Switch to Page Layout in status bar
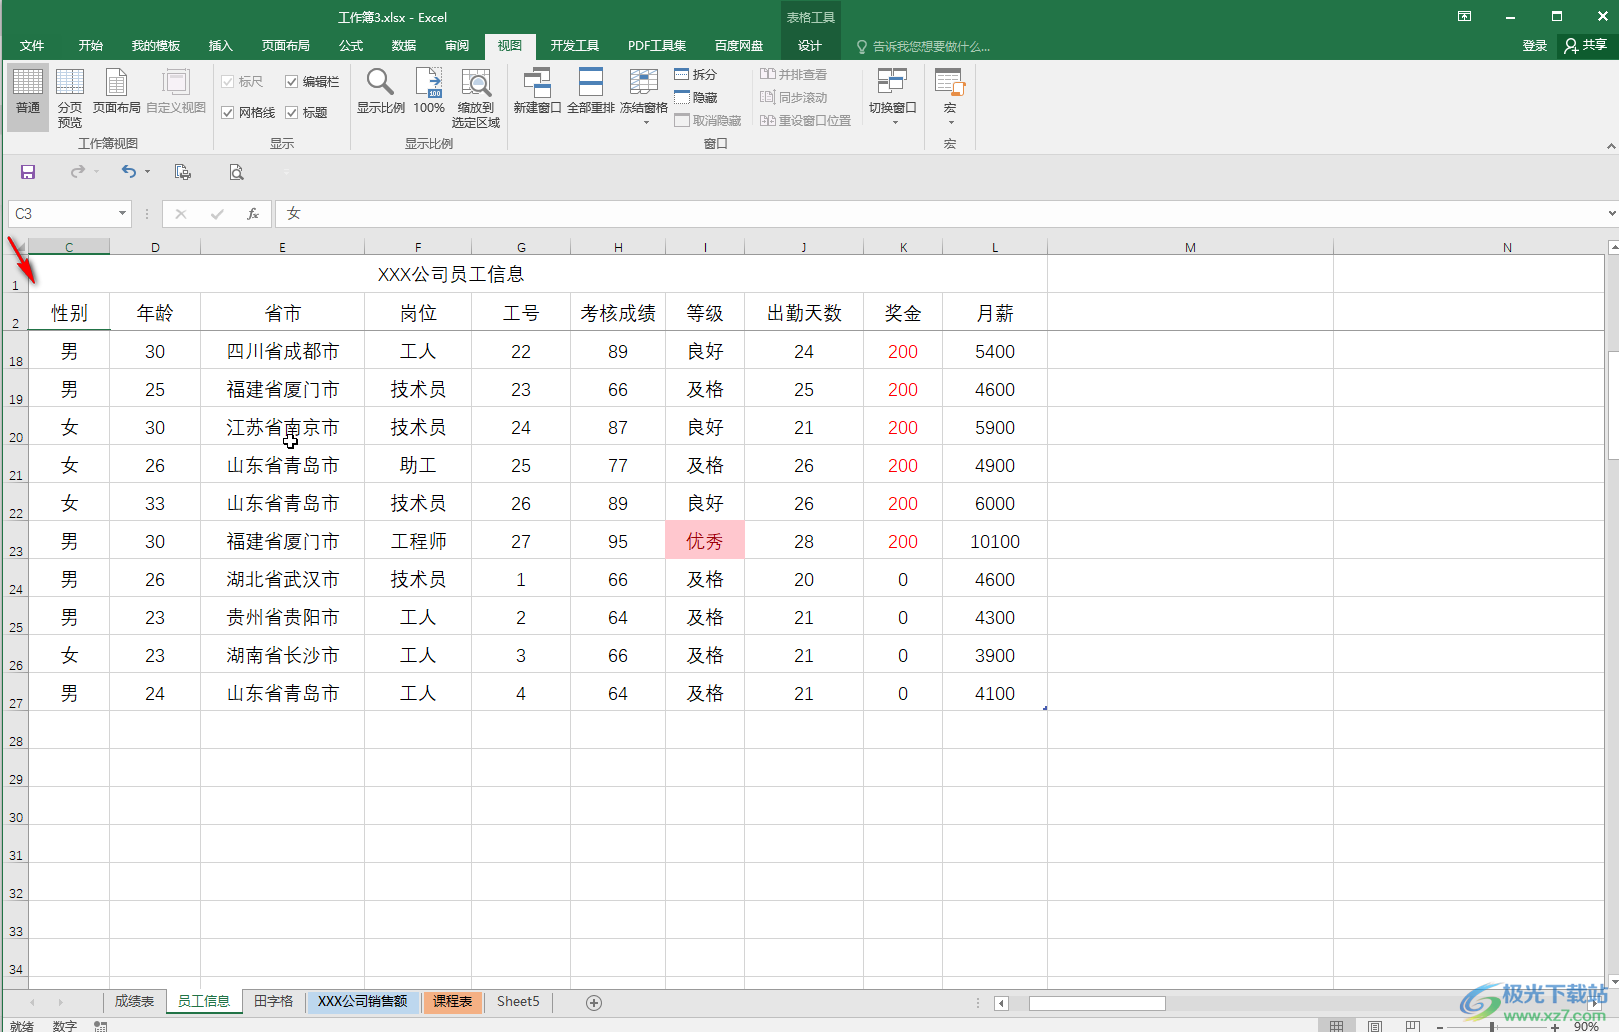 click(1375, 1026)
